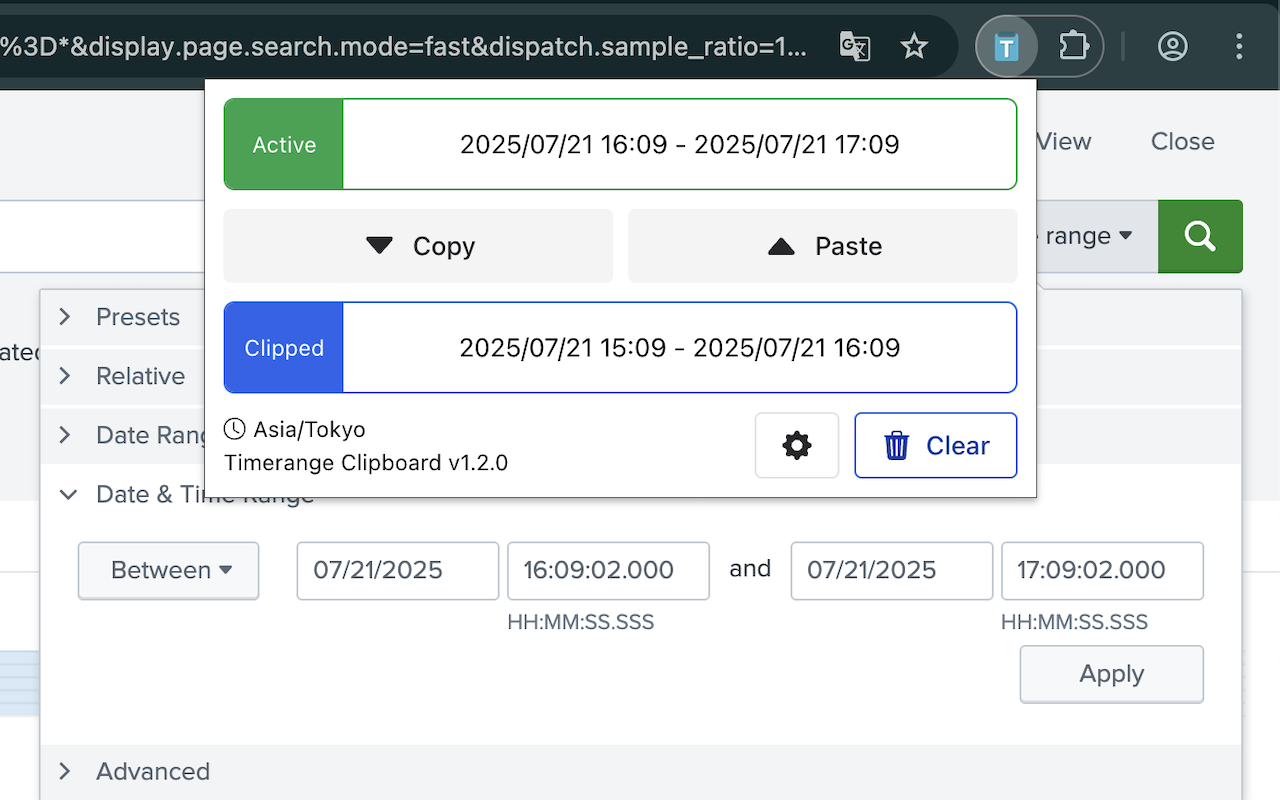Apply the selected time range
The width and height of the screenshot is (1280, 800).
click(1111, 674)
